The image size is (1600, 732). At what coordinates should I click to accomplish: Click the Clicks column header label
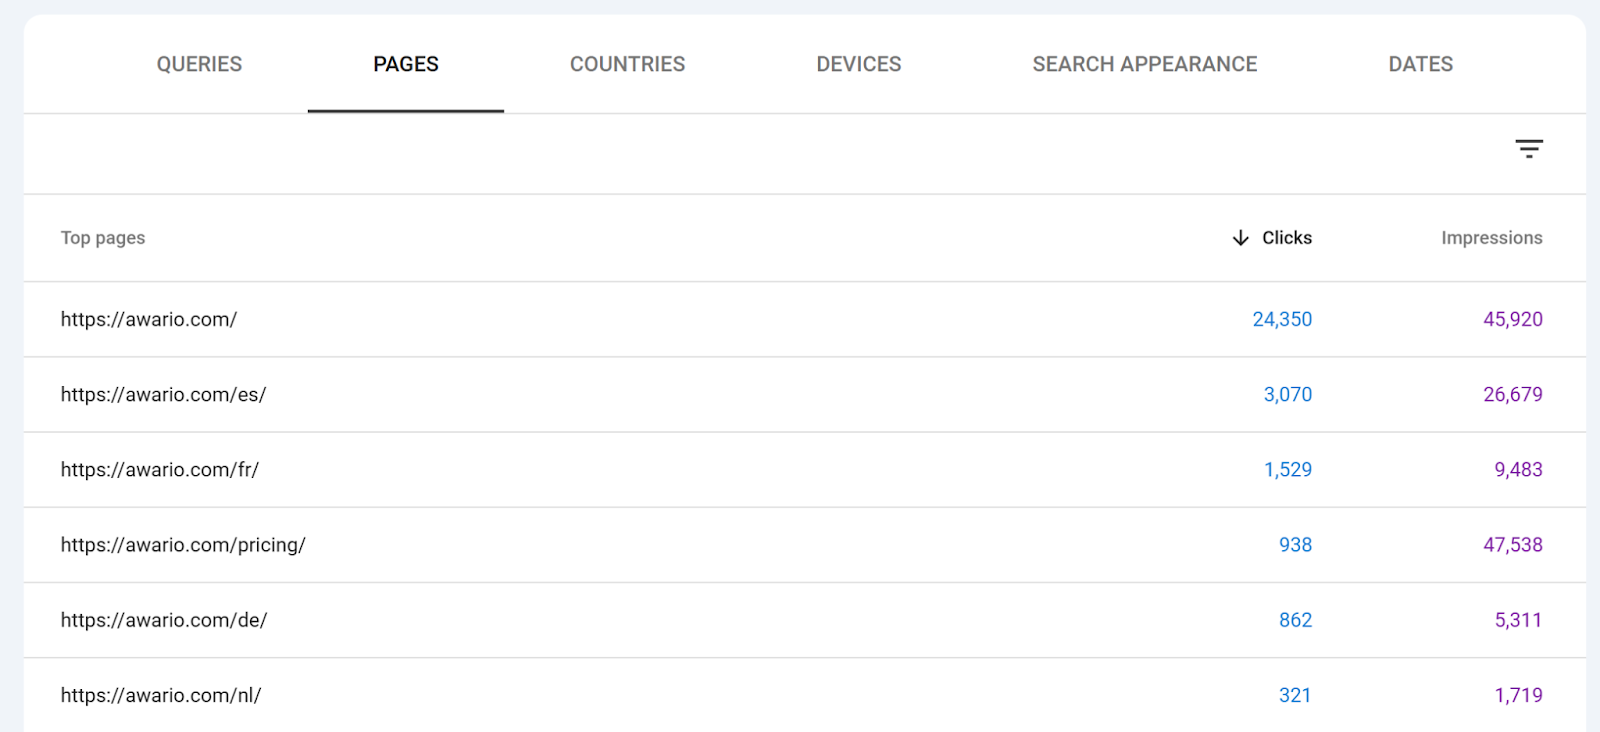(x=1287, y=238)
